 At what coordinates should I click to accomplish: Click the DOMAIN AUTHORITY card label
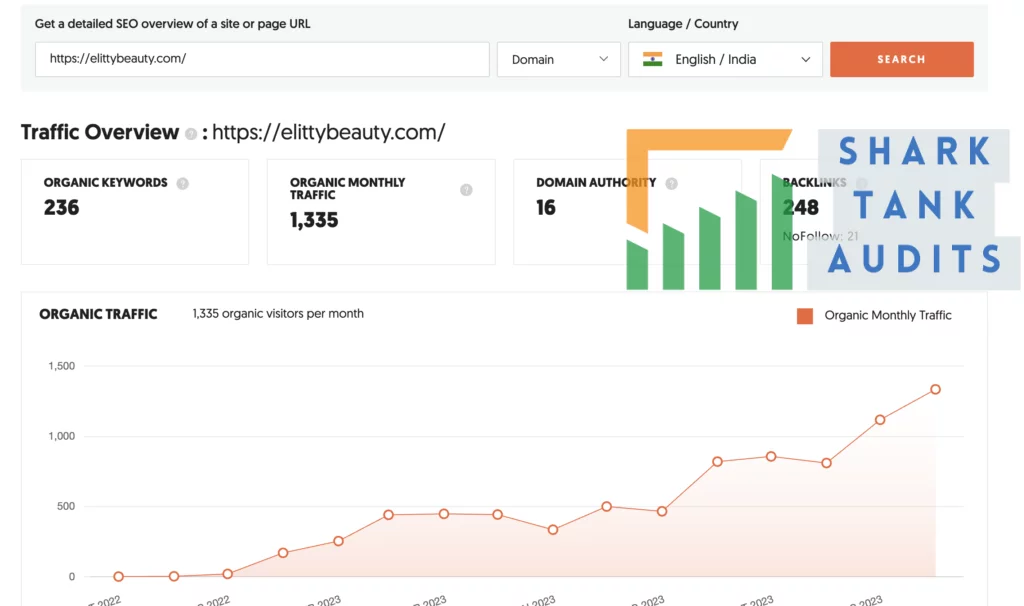click(596, 183)
